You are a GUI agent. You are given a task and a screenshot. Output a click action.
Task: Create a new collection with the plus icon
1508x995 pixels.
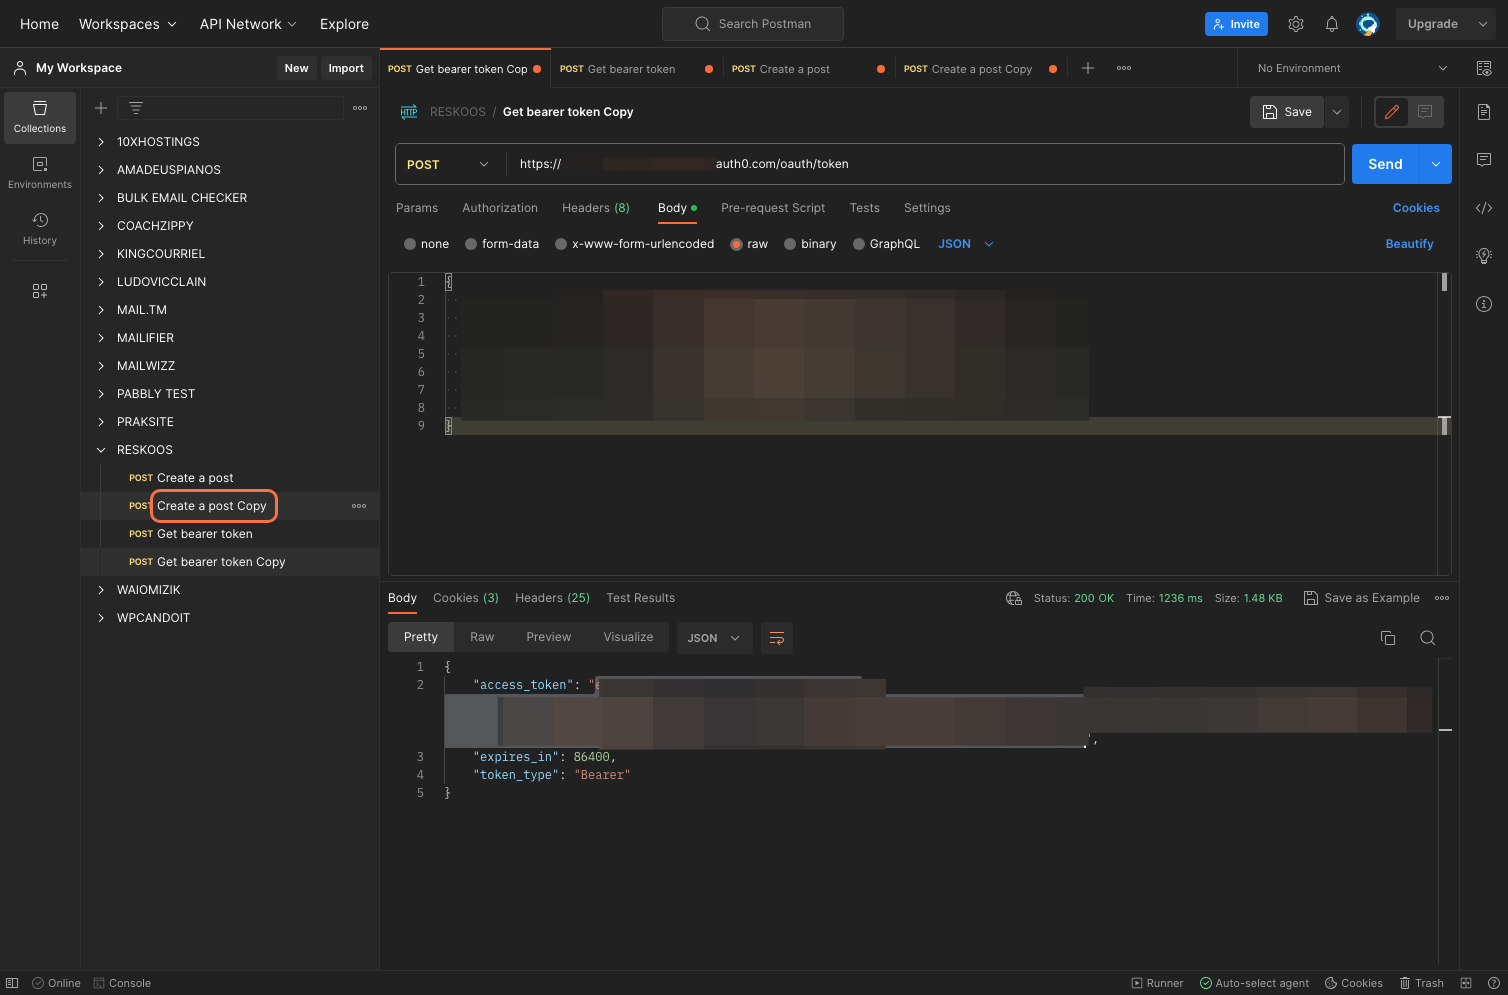101,108
